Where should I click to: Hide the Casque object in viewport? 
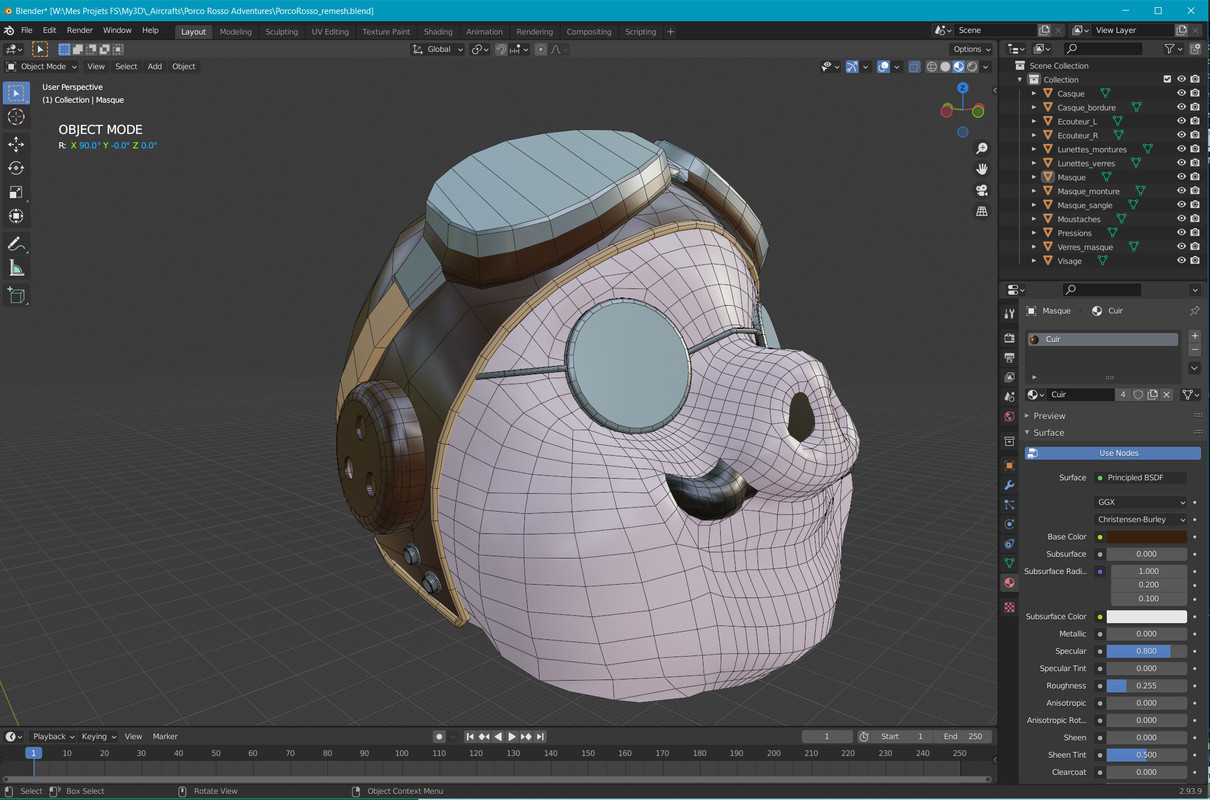pyautogui.click(x=1181, y=93)
